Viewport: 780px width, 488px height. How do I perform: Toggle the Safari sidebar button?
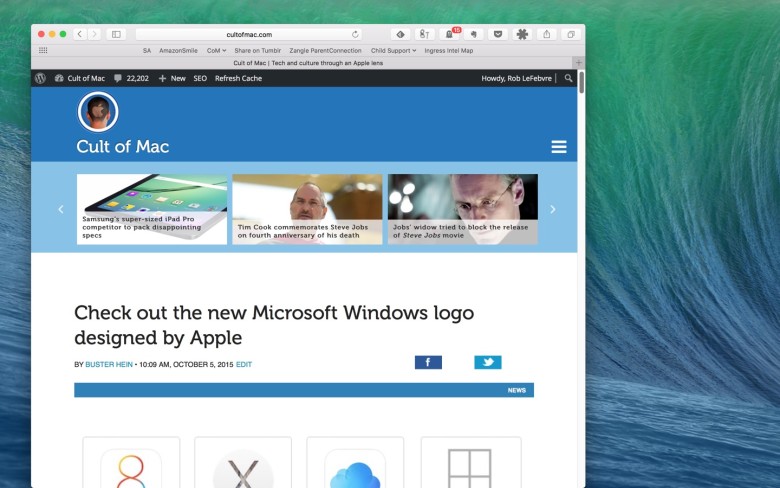[116, 34]
